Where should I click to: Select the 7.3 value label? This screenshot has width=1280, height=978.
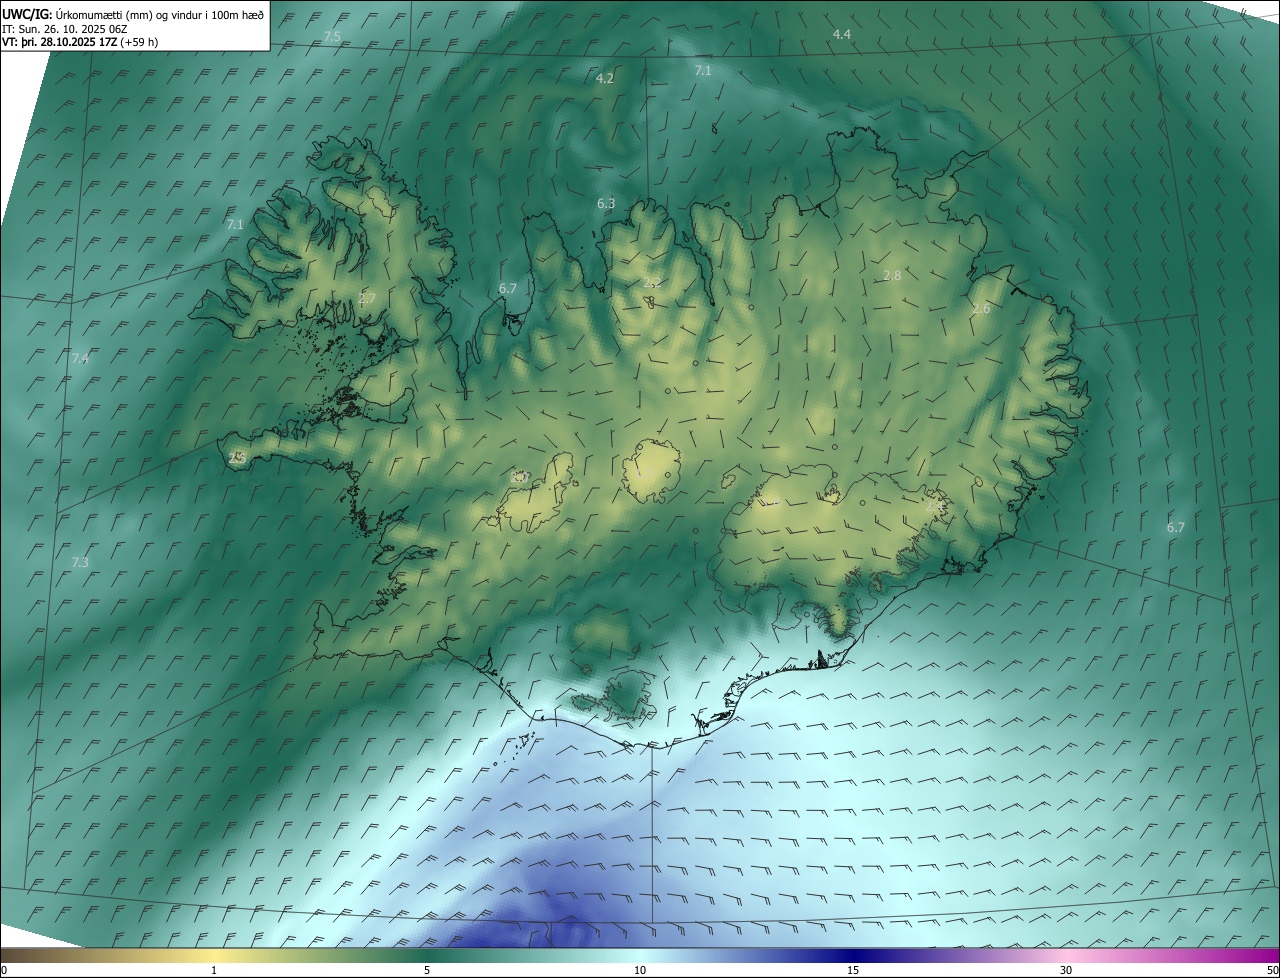click(x=80, y=563)
